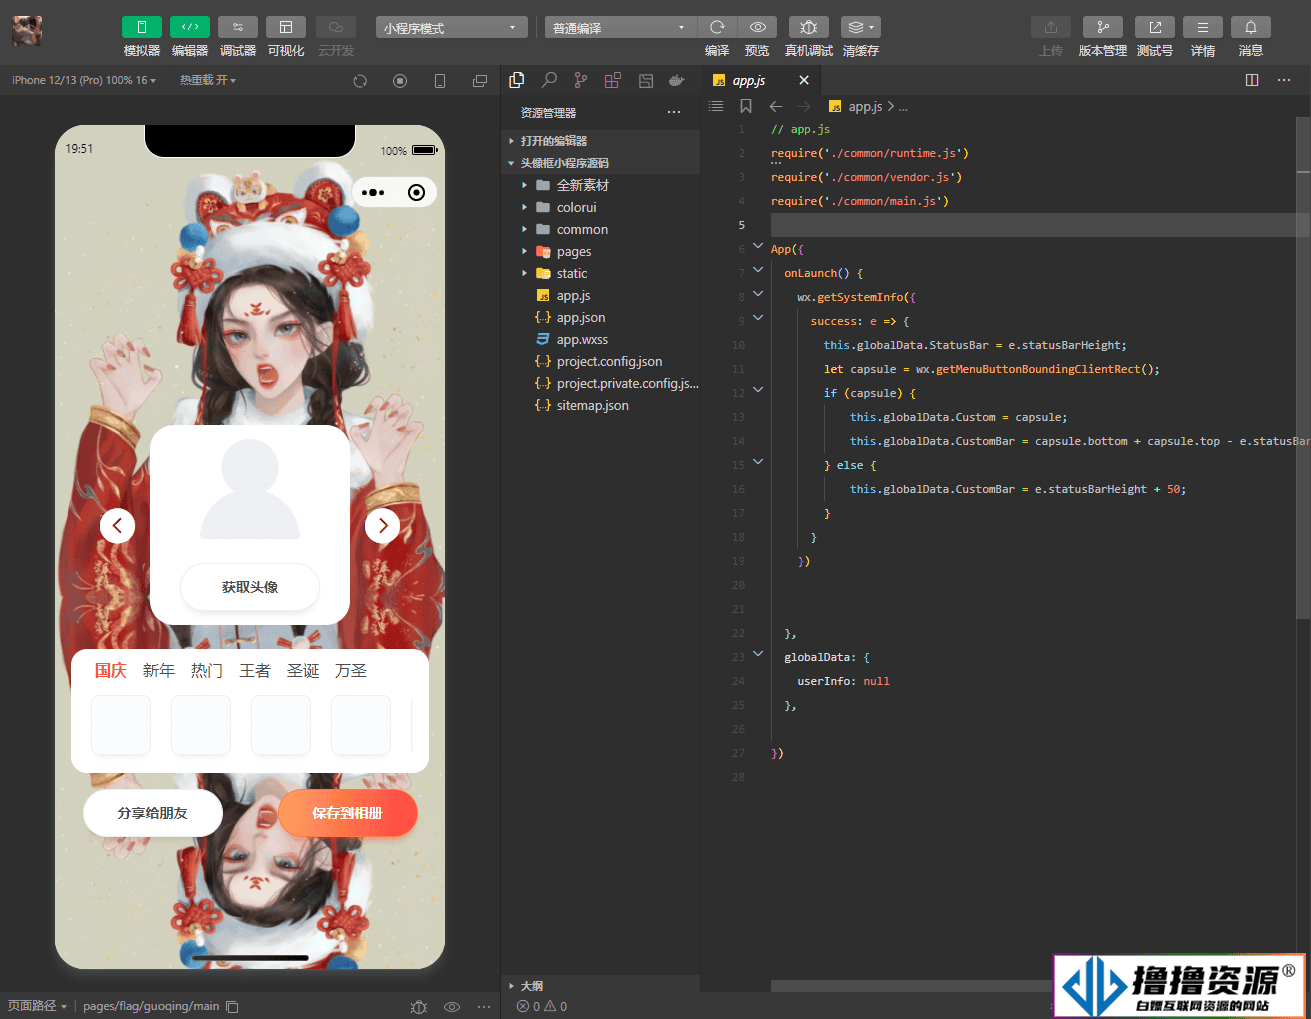
Task: Close mini program via capsule circle button
Action: point(417,192)
